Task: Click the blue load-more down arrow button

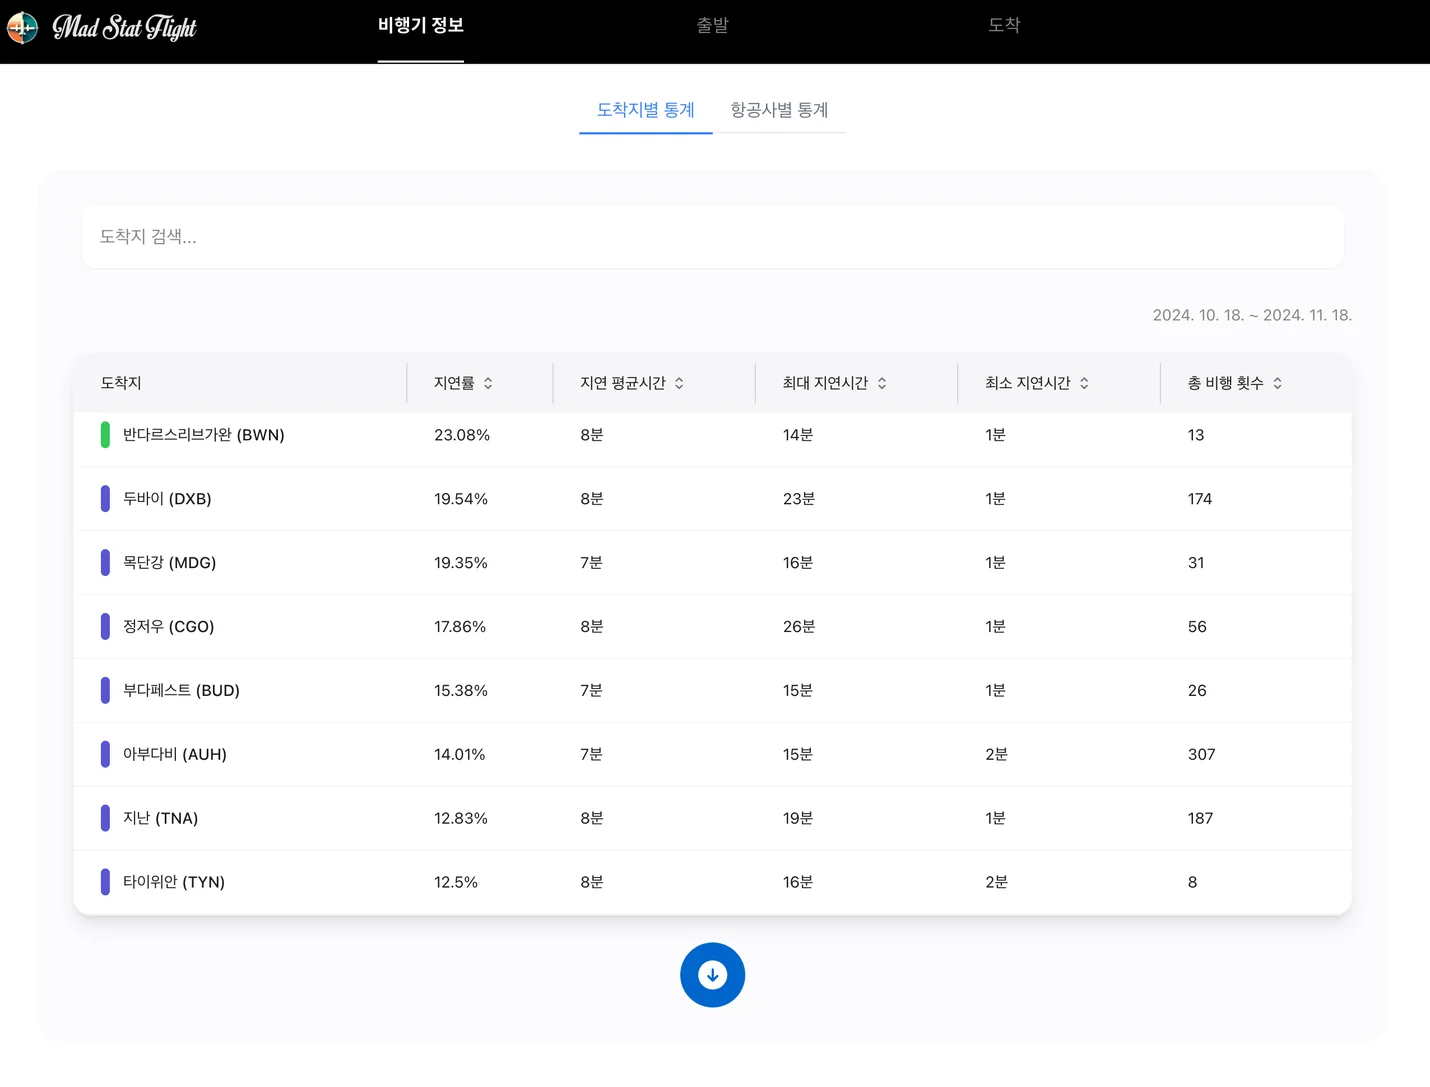Action: (712, 975)
